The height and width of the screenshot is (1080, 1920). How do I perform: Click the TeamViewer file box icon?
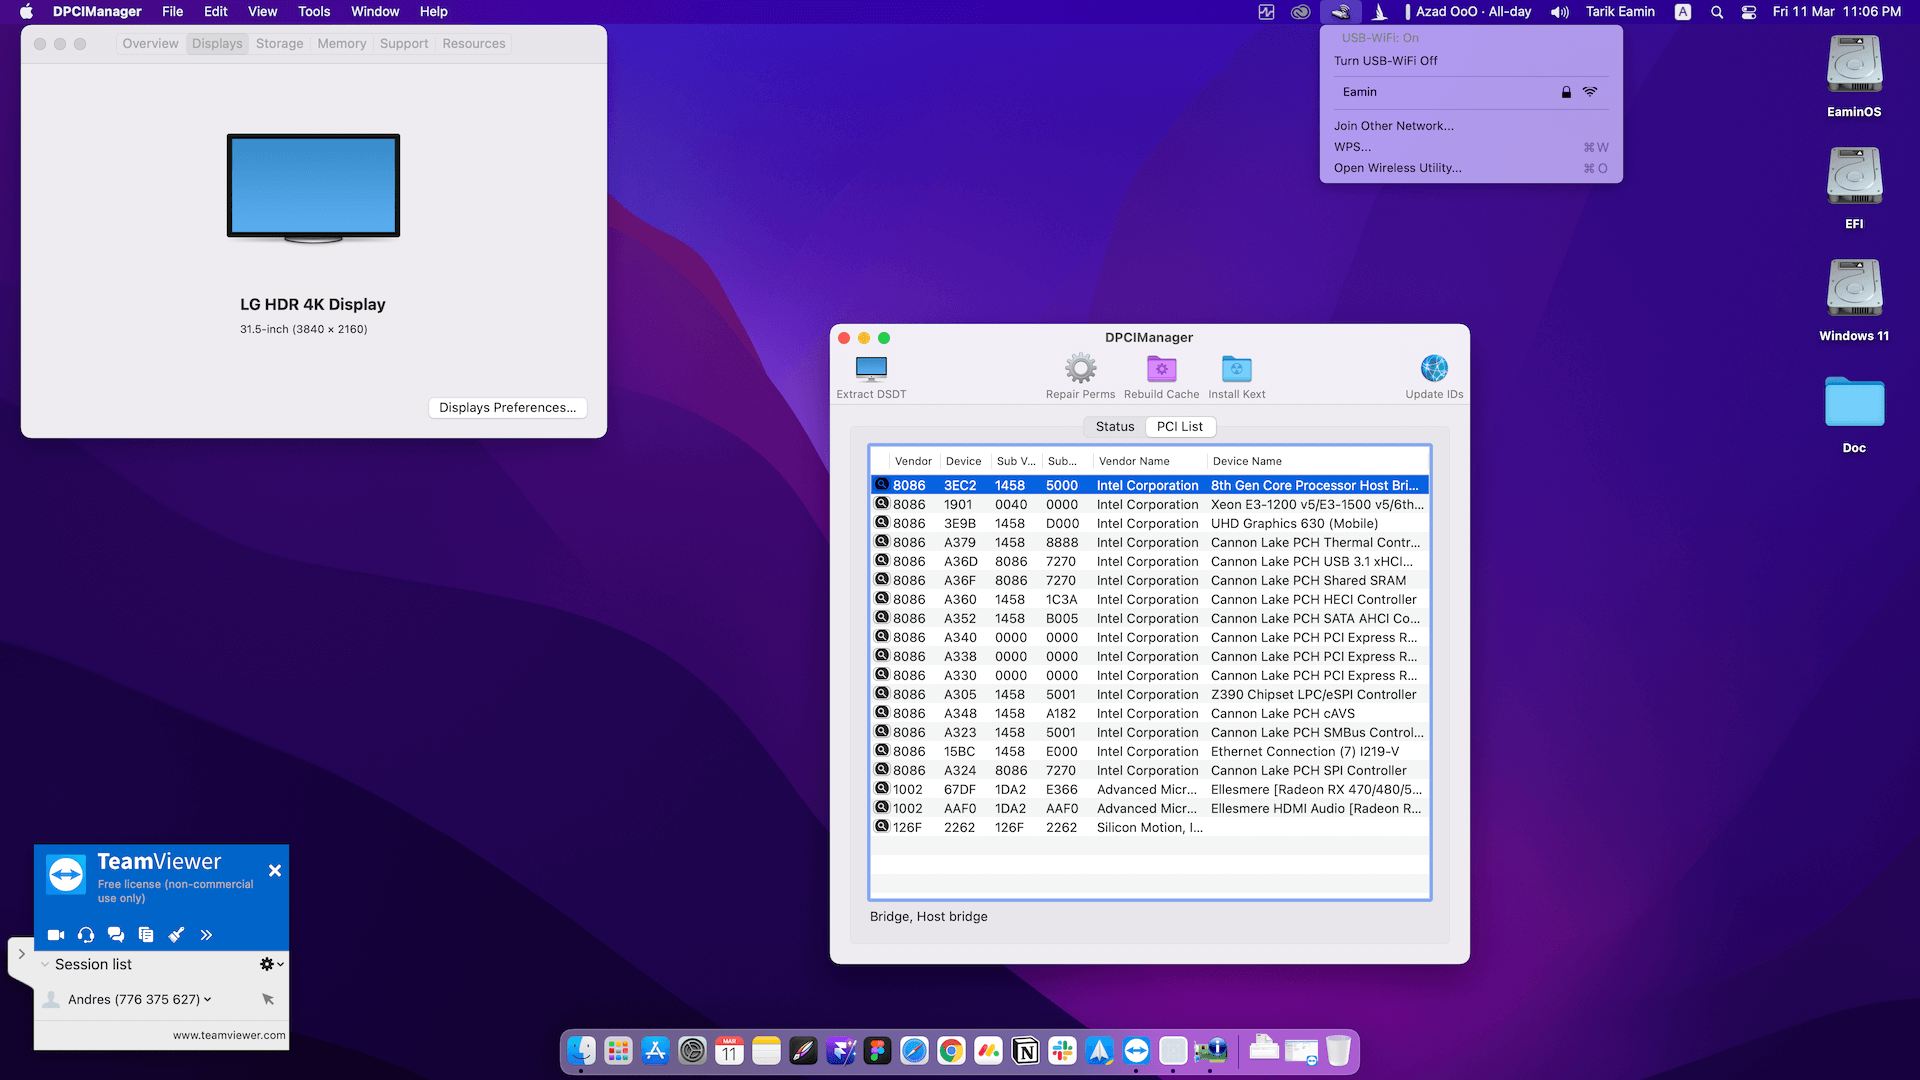(x=146, y=935)
